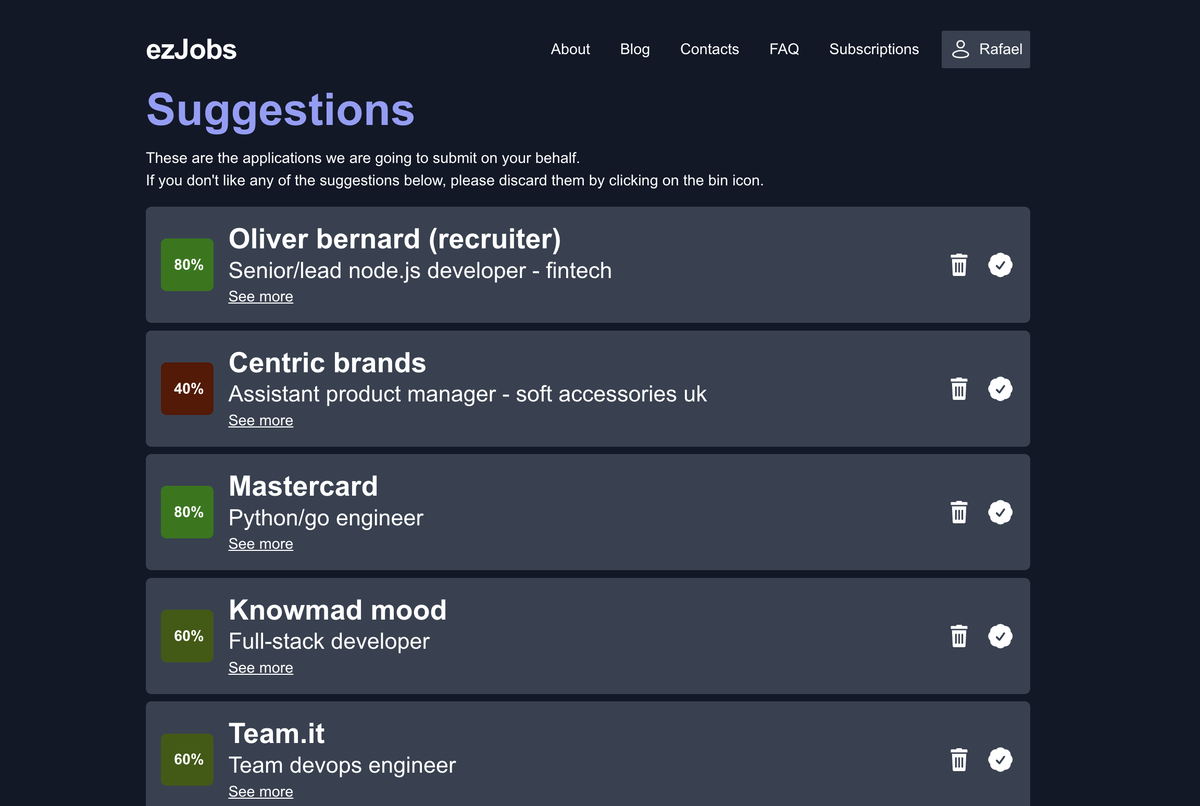Click the bin icon for Centric brands
The width and height of the screenshot is (1200, 806).
(959, 389)
